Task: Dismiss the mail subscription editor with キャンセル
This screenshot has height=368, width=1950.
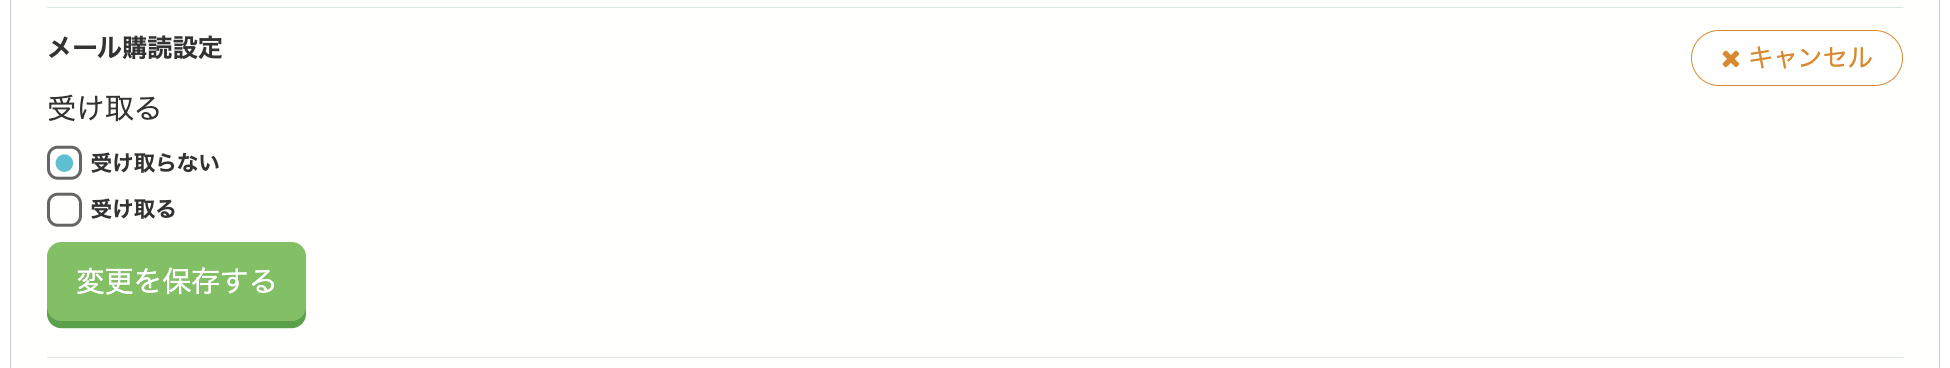Action: click(x=1796, y=58)
